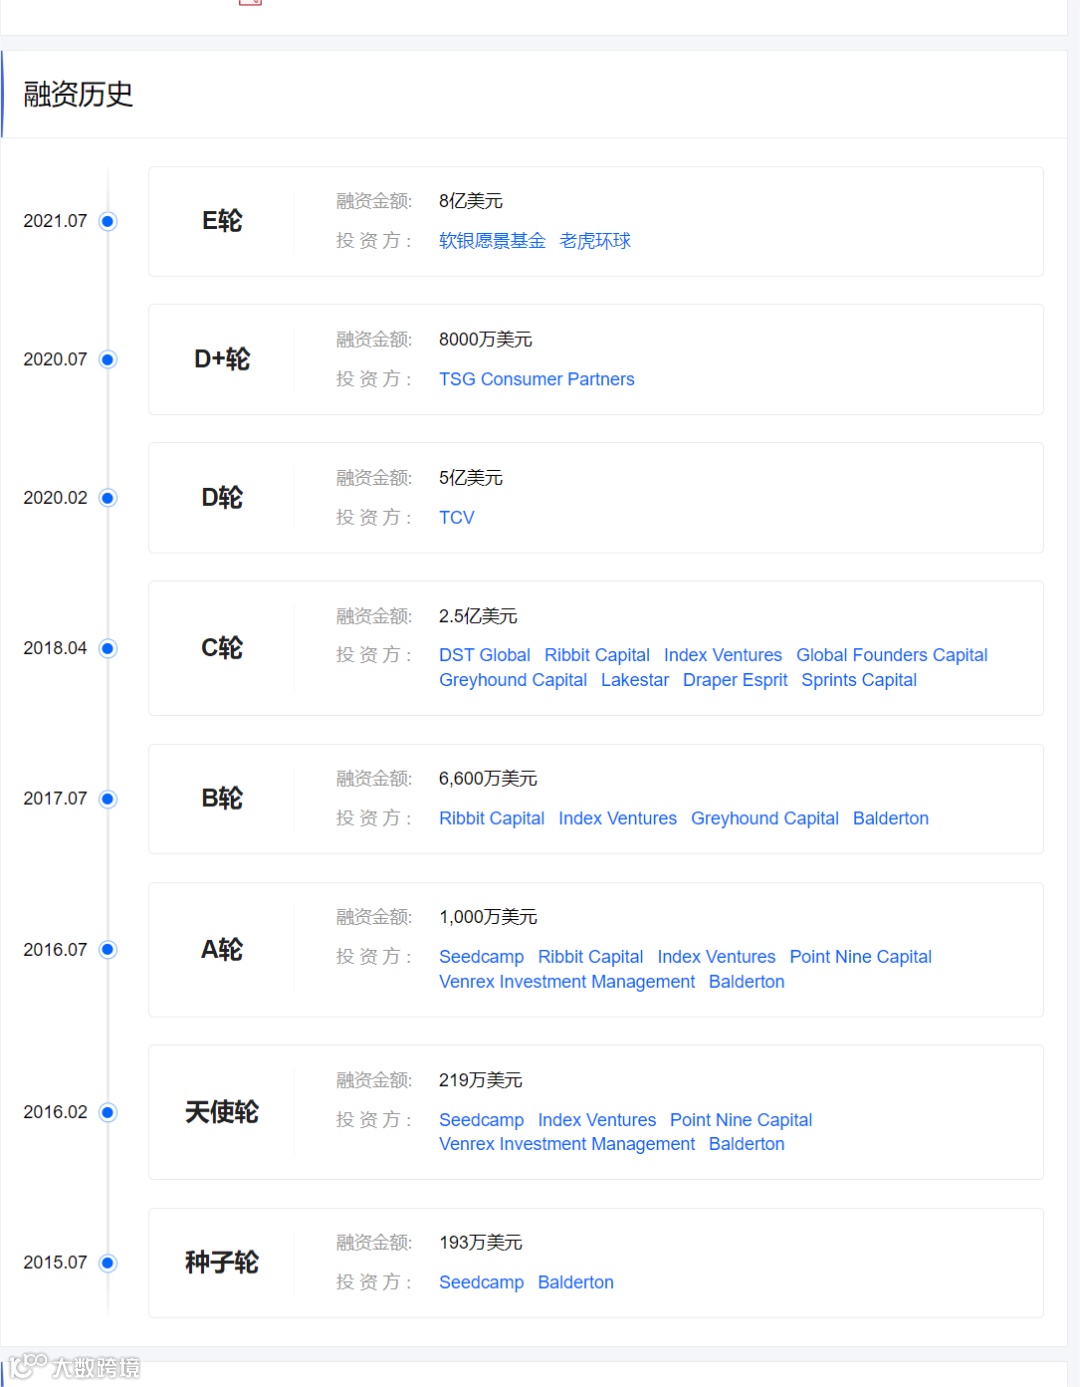Click the D+轮 round label
Viewport: 1080px width, 1387px height.
click(222, 359)
